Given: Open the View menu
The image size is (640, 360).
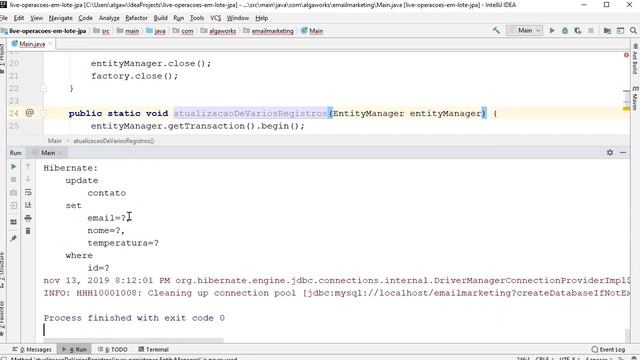Looking at the screenshot, I should 36,18.
